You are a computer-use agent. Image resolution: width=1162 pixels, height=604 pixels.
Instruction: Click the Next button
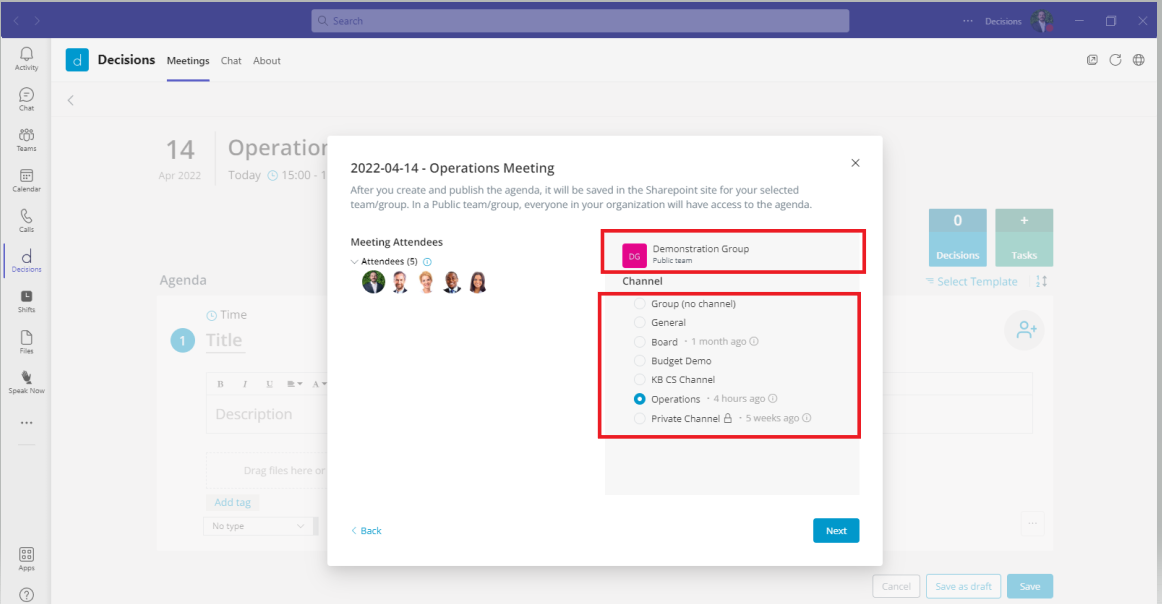click(x=835, y=531)
